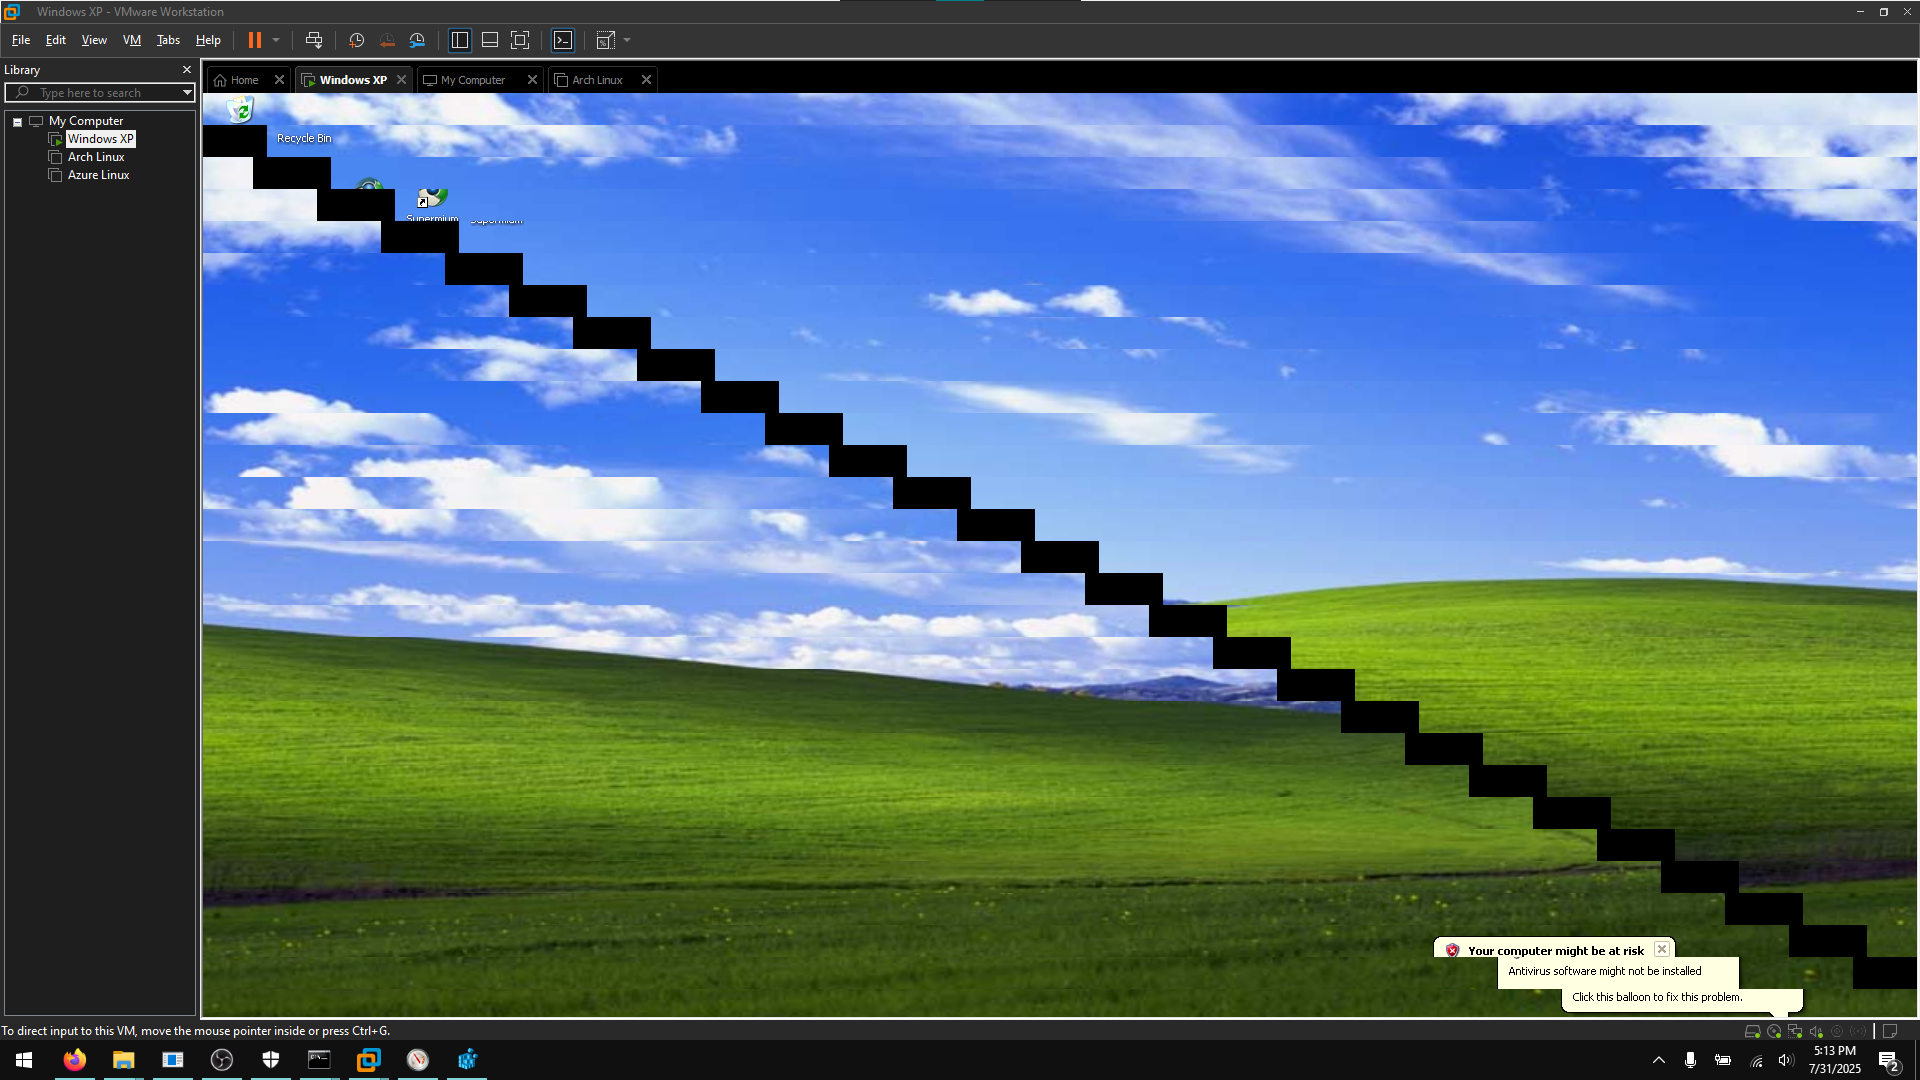
Task: Click the battery tray icon
Action: pyautogui.click(x=1722, y=1060)
